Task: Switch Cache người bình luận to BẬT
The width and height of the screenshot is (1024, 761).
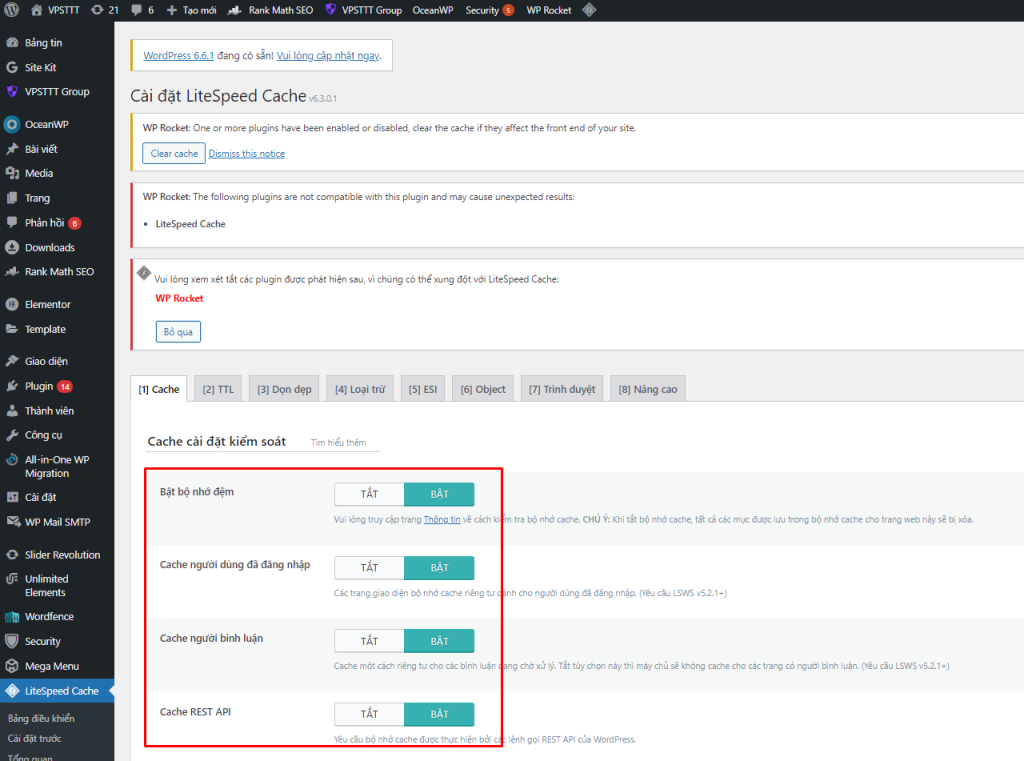Action: point(439,641)
